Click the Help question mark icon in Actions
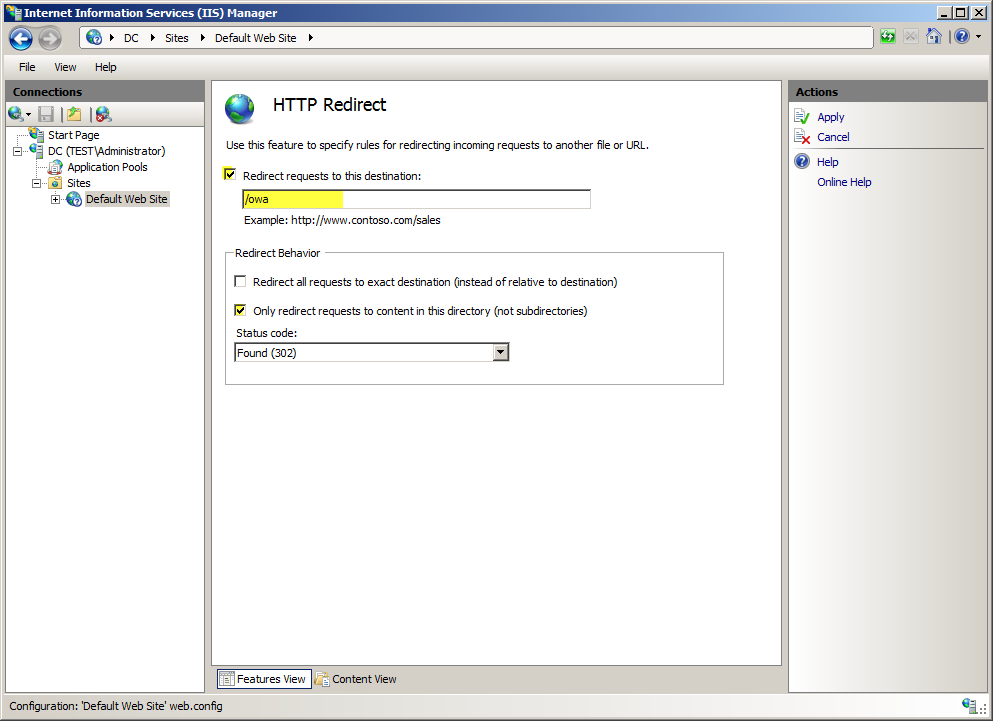 [802, 161]
